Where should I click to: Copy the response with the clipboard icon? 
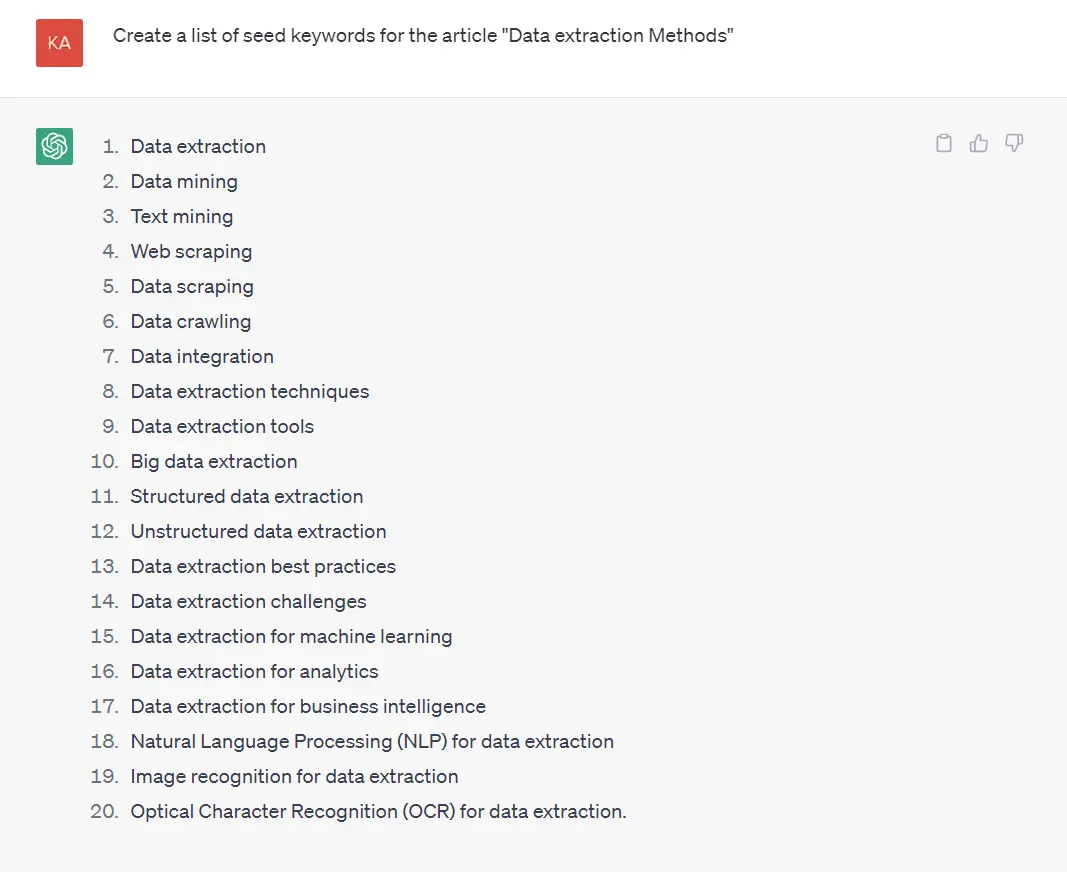click(x=944, y=143)
